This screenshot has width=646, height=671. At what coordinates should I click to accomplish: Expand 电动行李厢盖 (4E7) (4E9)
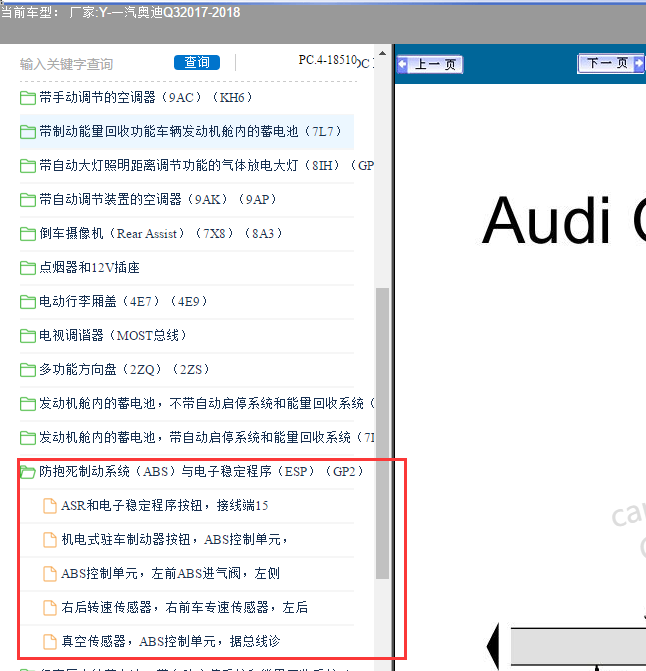tap(123, 302)
